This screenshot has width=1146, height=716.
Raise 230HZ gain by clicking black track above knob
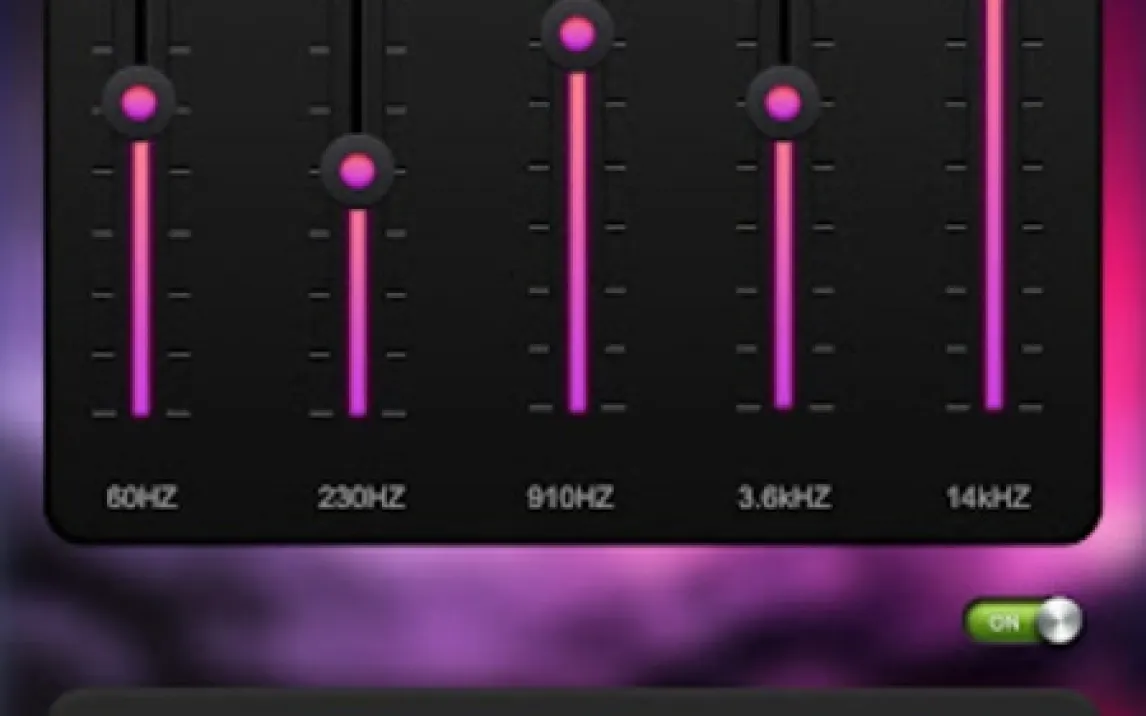(x=356, y=67)
